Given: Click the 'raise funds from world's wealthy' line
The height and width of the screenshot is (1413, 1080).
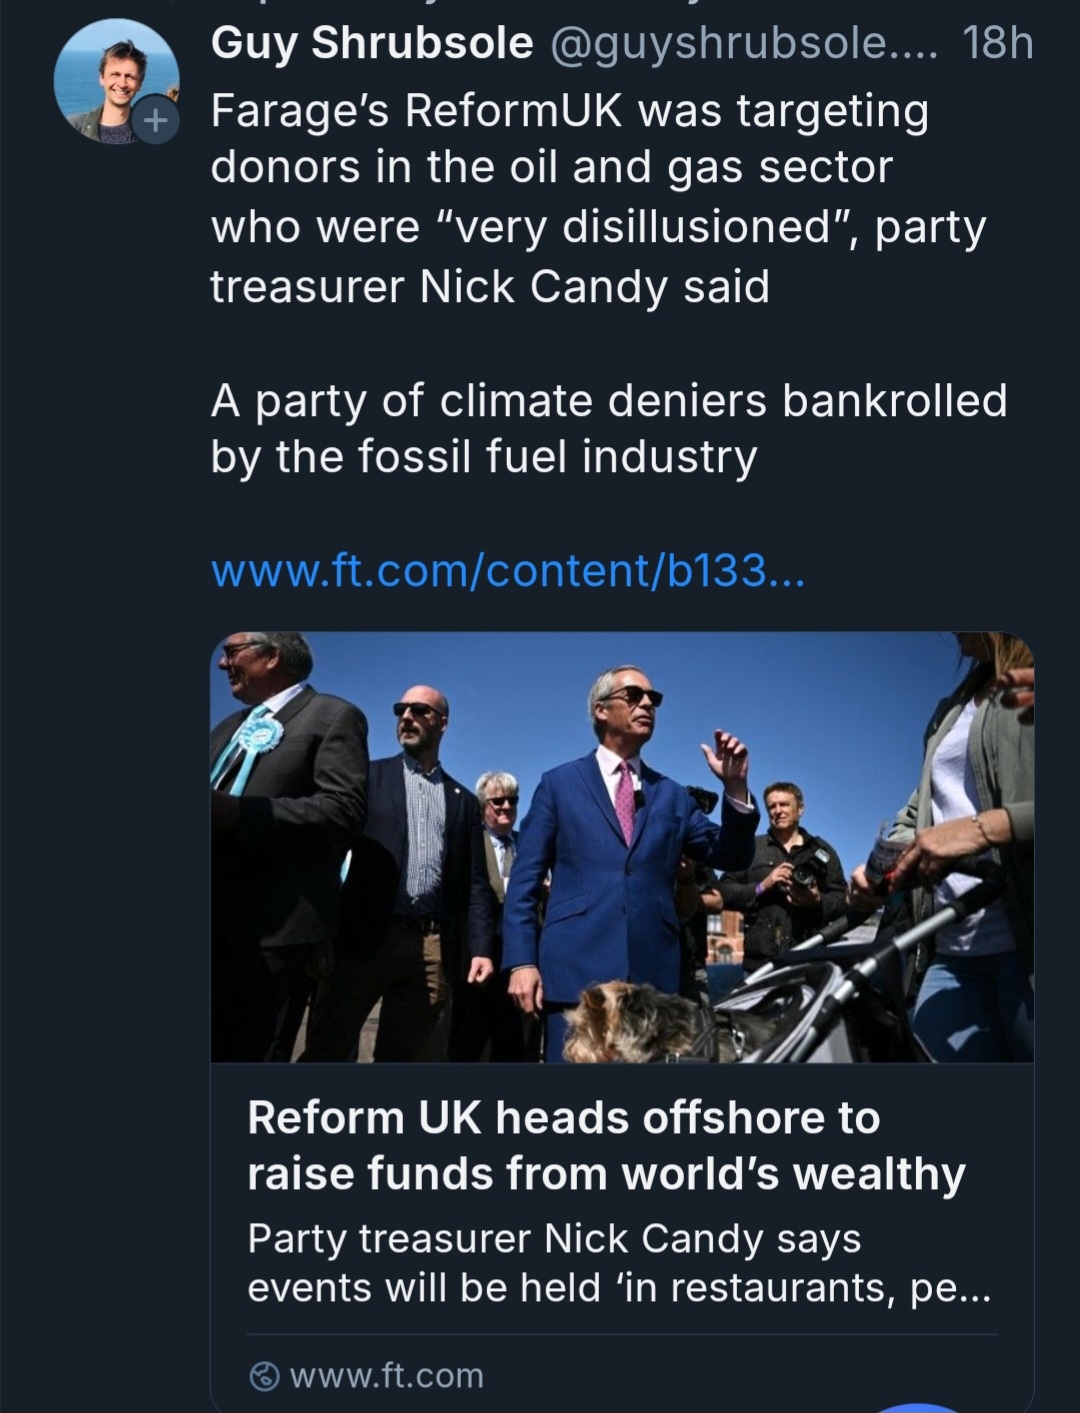Looking at the screenshot, I should [606, 1173].
